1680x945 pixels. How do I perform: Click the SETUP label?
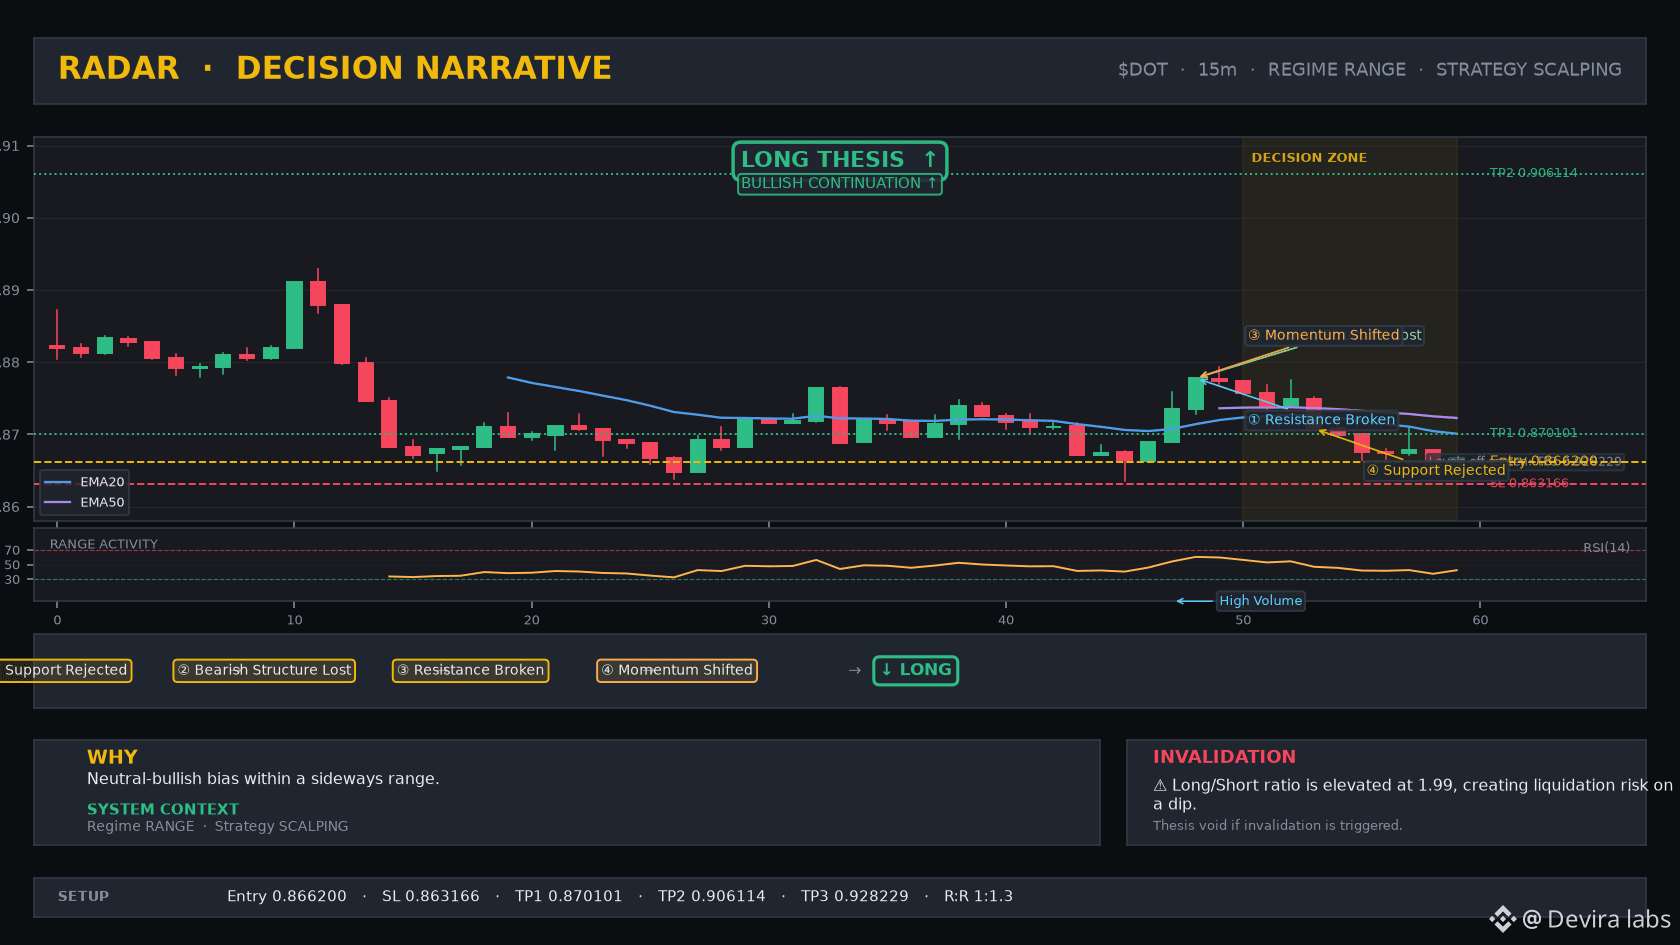(83, 896)
